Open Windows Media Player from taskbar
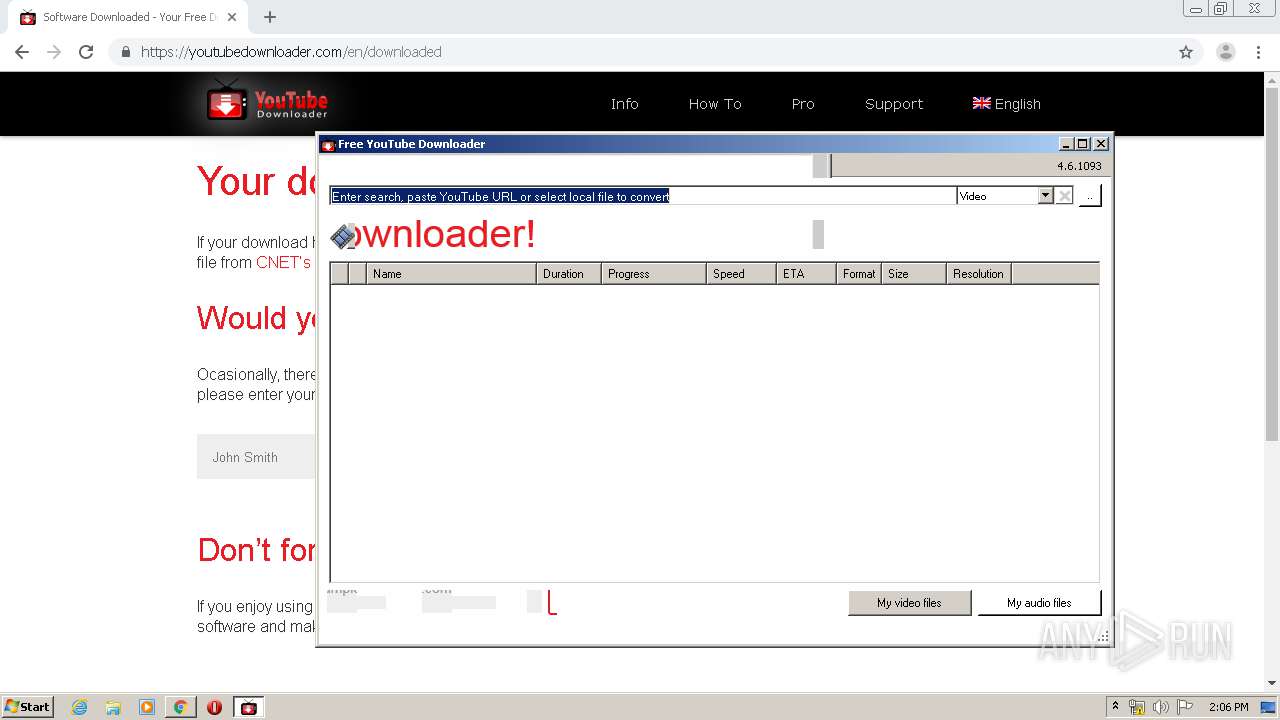The width and height of the screenshot is (1280, 720). 147,707
